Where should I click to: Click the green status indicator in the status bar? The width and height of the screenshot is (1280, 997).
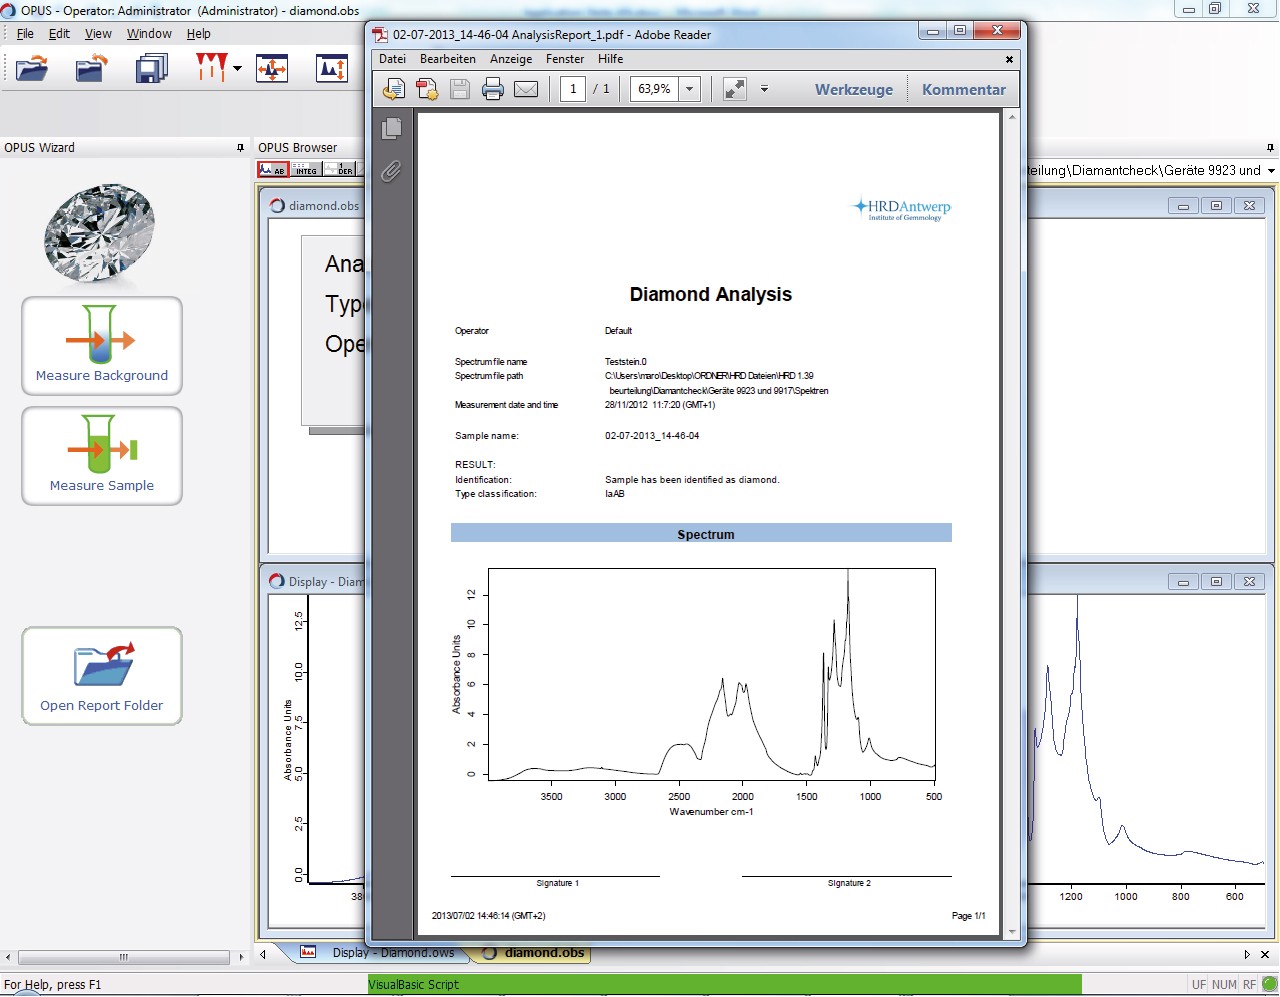1269,985
